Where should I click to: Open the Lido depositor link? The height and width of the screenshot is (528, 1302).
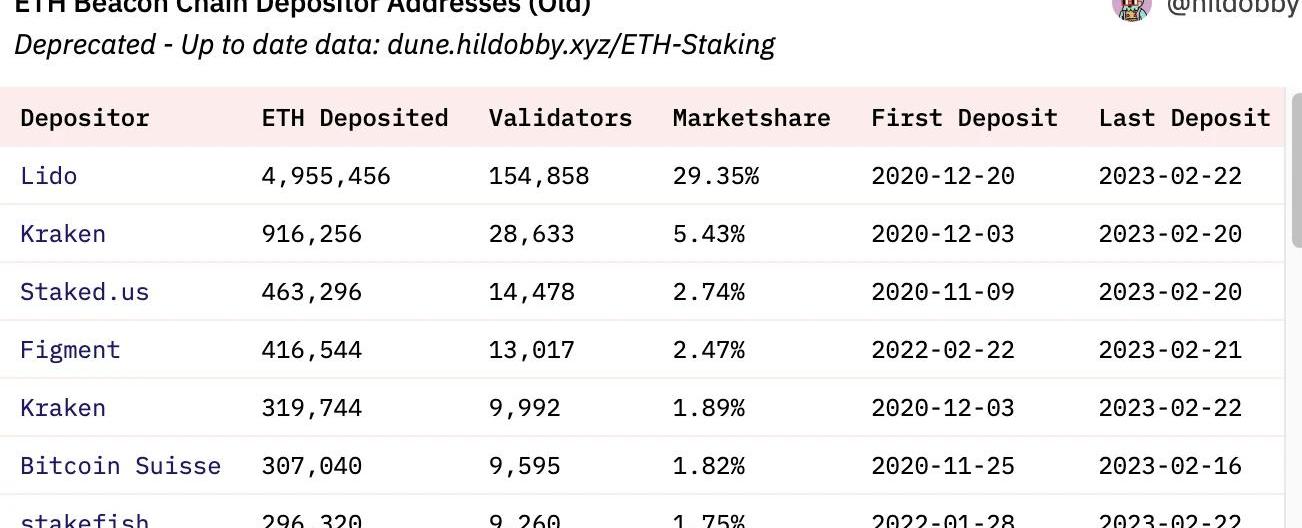point(48,176)
